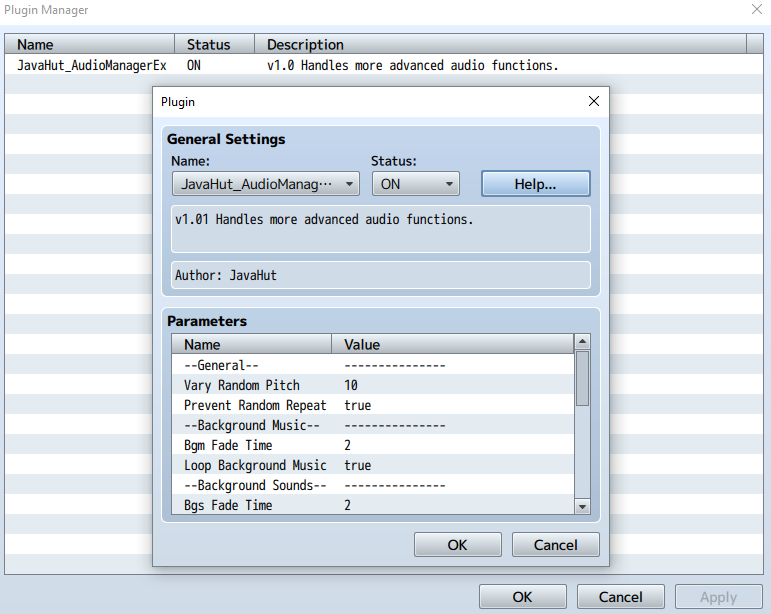Screen dimensions: 771x614
Task: Click the v1.0 description in plugin list
Action: click(x=413, y=65)
